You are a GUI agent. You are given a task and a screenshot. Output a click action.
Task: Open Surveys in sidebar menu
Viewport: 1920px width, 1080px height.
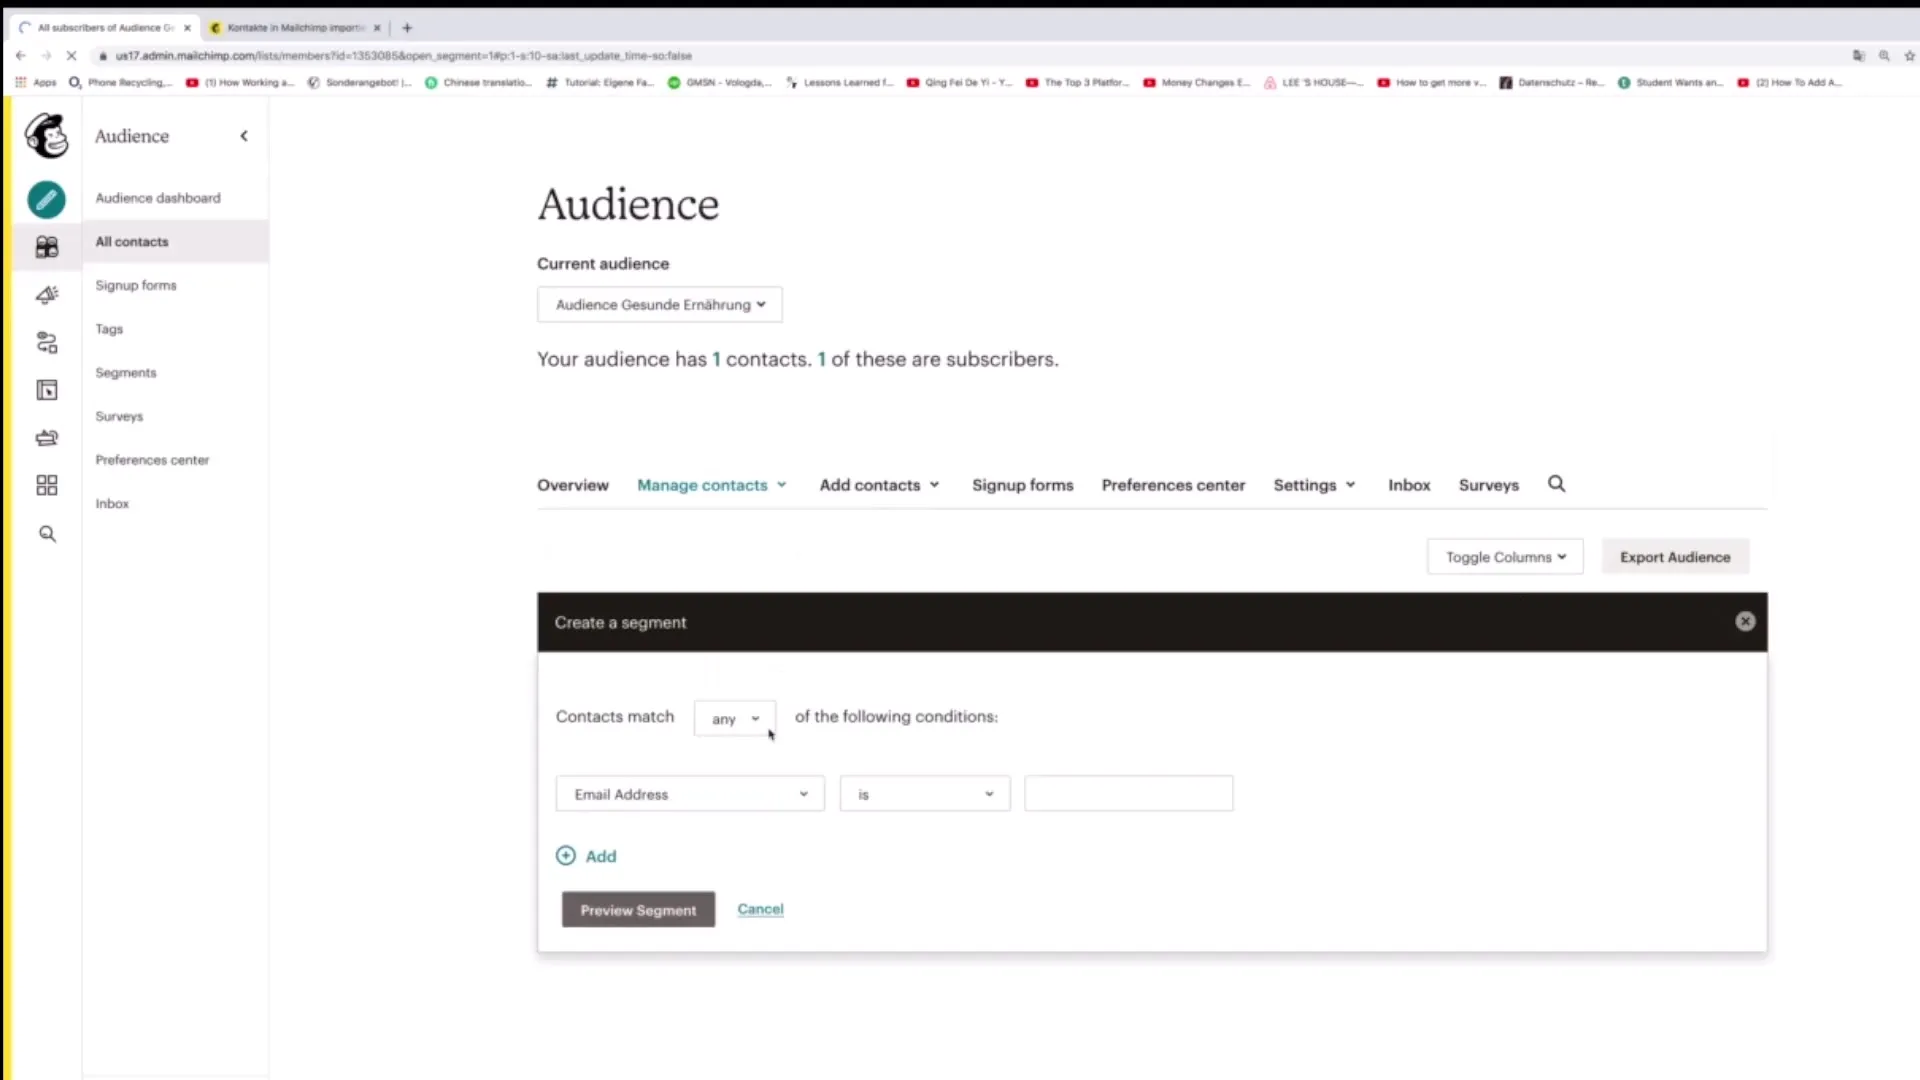coord(119,416)
